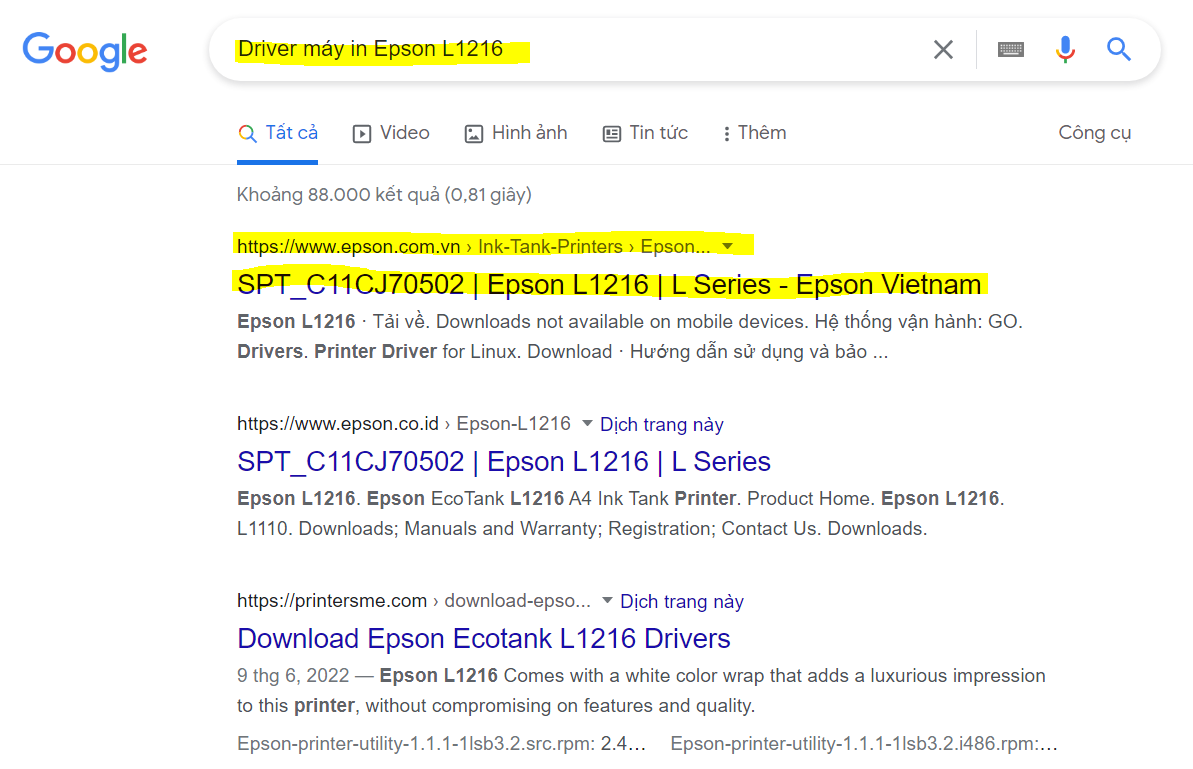This screenshot has width=1193, height=769.
Task: Clear search text with X icon
Action: pyautogui.click(x=943, y=49)
